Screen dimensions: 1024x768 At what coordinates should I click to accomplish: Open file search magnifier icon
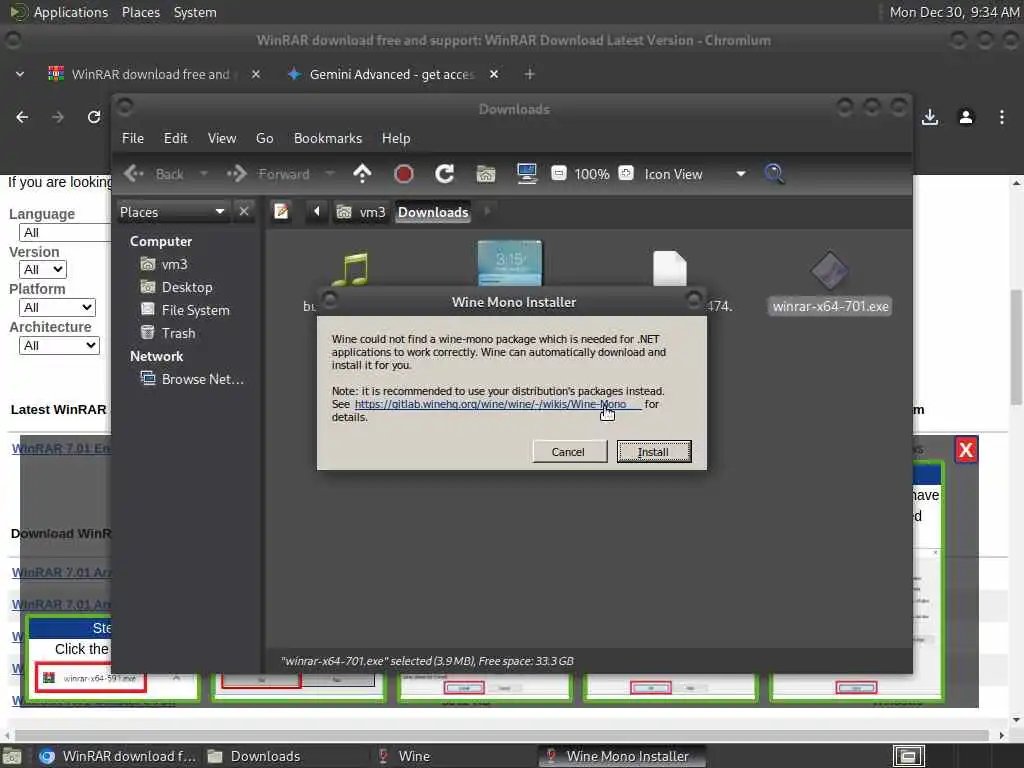(775, 174)
